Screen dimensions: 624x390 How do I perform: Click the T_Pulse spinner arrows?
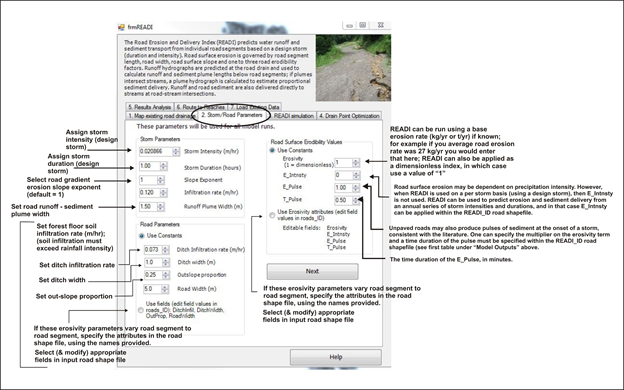click(x=356, y=200)
